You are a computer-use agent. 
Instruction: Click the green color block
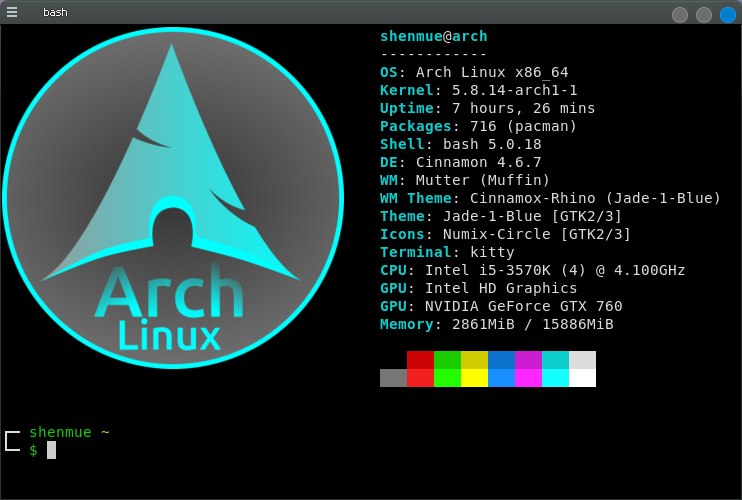coord(447,369)
